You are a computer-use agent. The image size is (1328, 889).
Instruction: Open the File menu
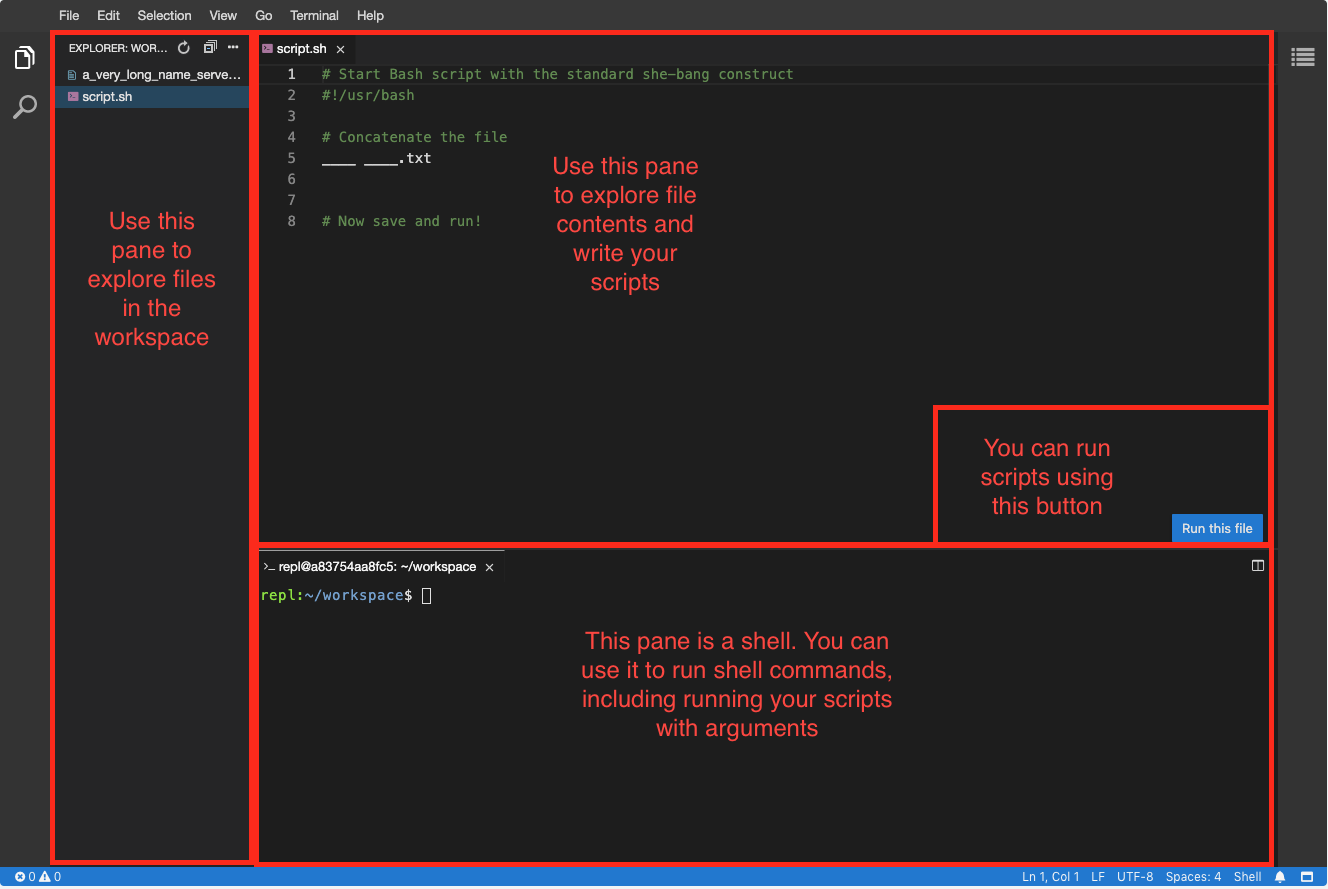coord(69,15)
